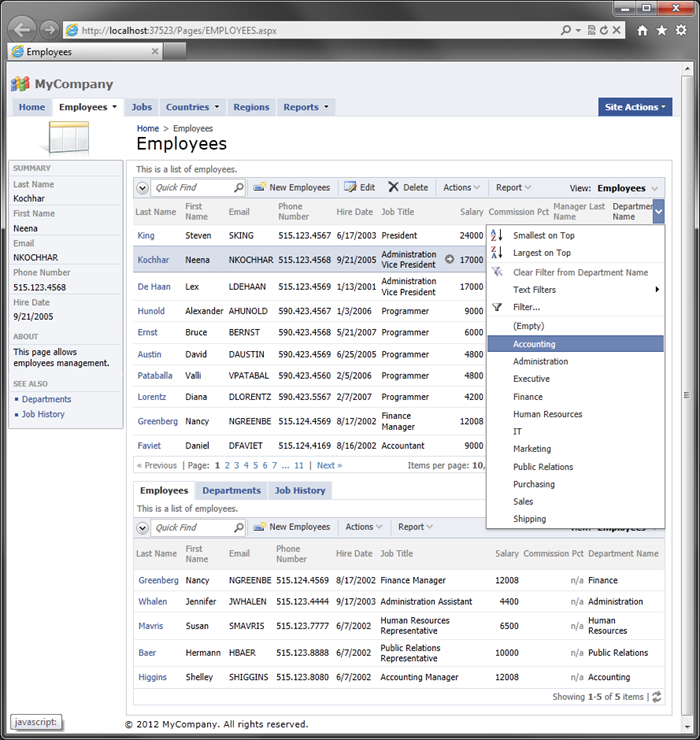Open Job History link under See Also
The image size is (700, 740).
pyautogui.click(x=43, y=414)
